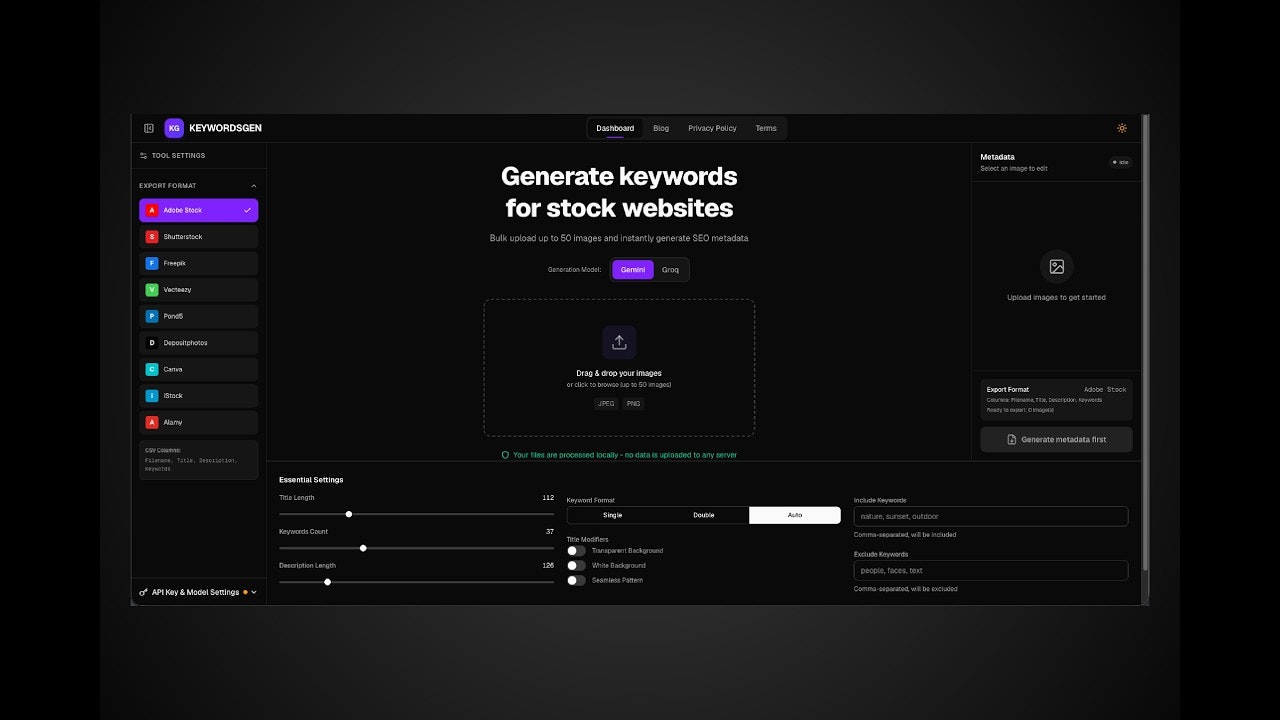The image size is (1280, 720).
Task: Click the JPEG format tag
Action: tap(605, 404)
